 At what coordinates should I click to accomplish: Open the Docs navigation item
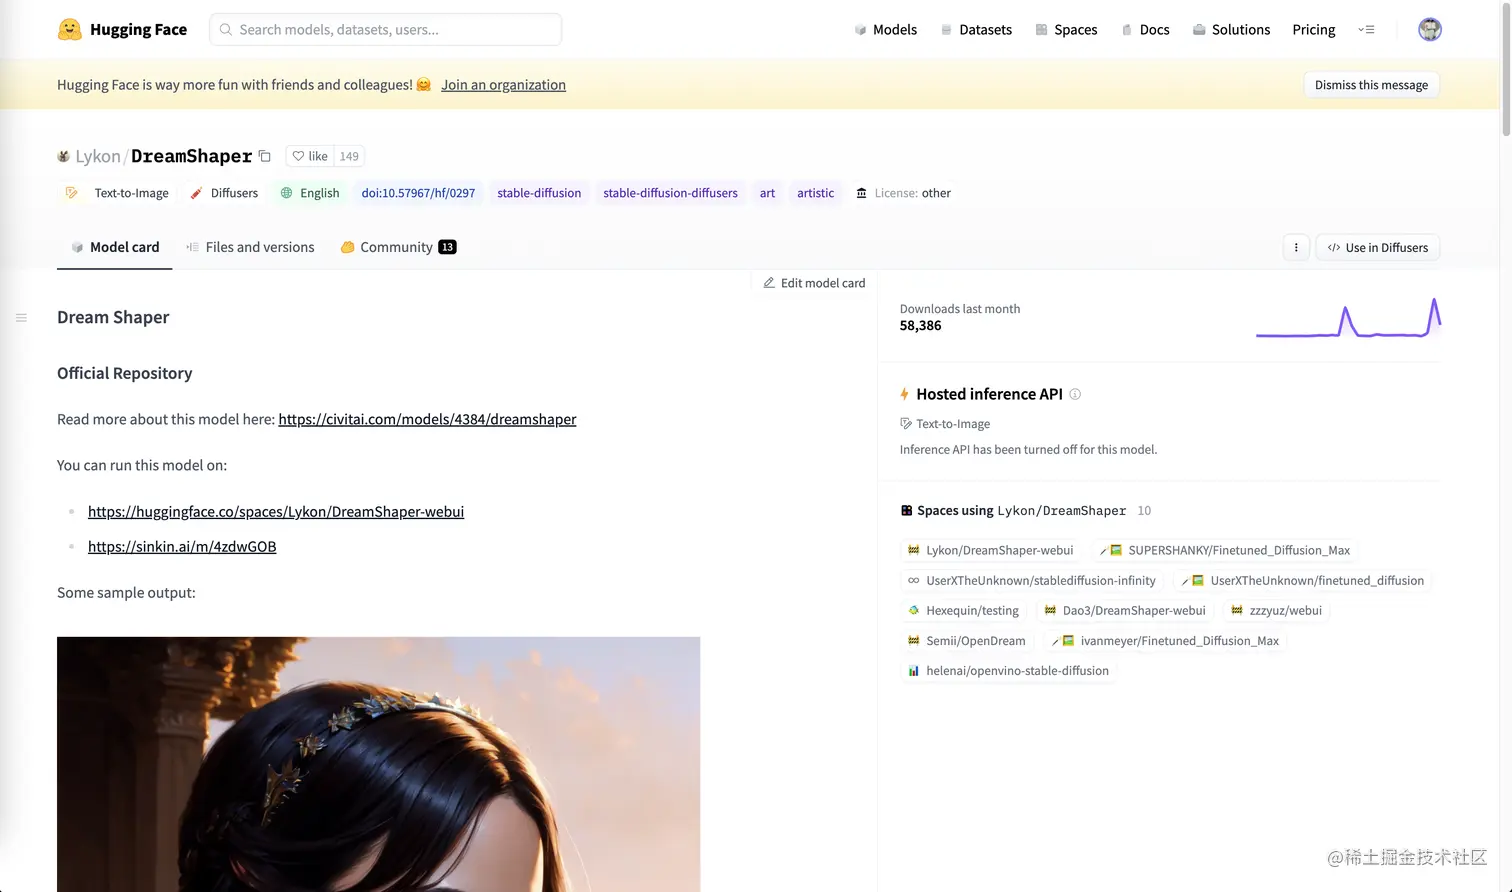click(1145, 29)
